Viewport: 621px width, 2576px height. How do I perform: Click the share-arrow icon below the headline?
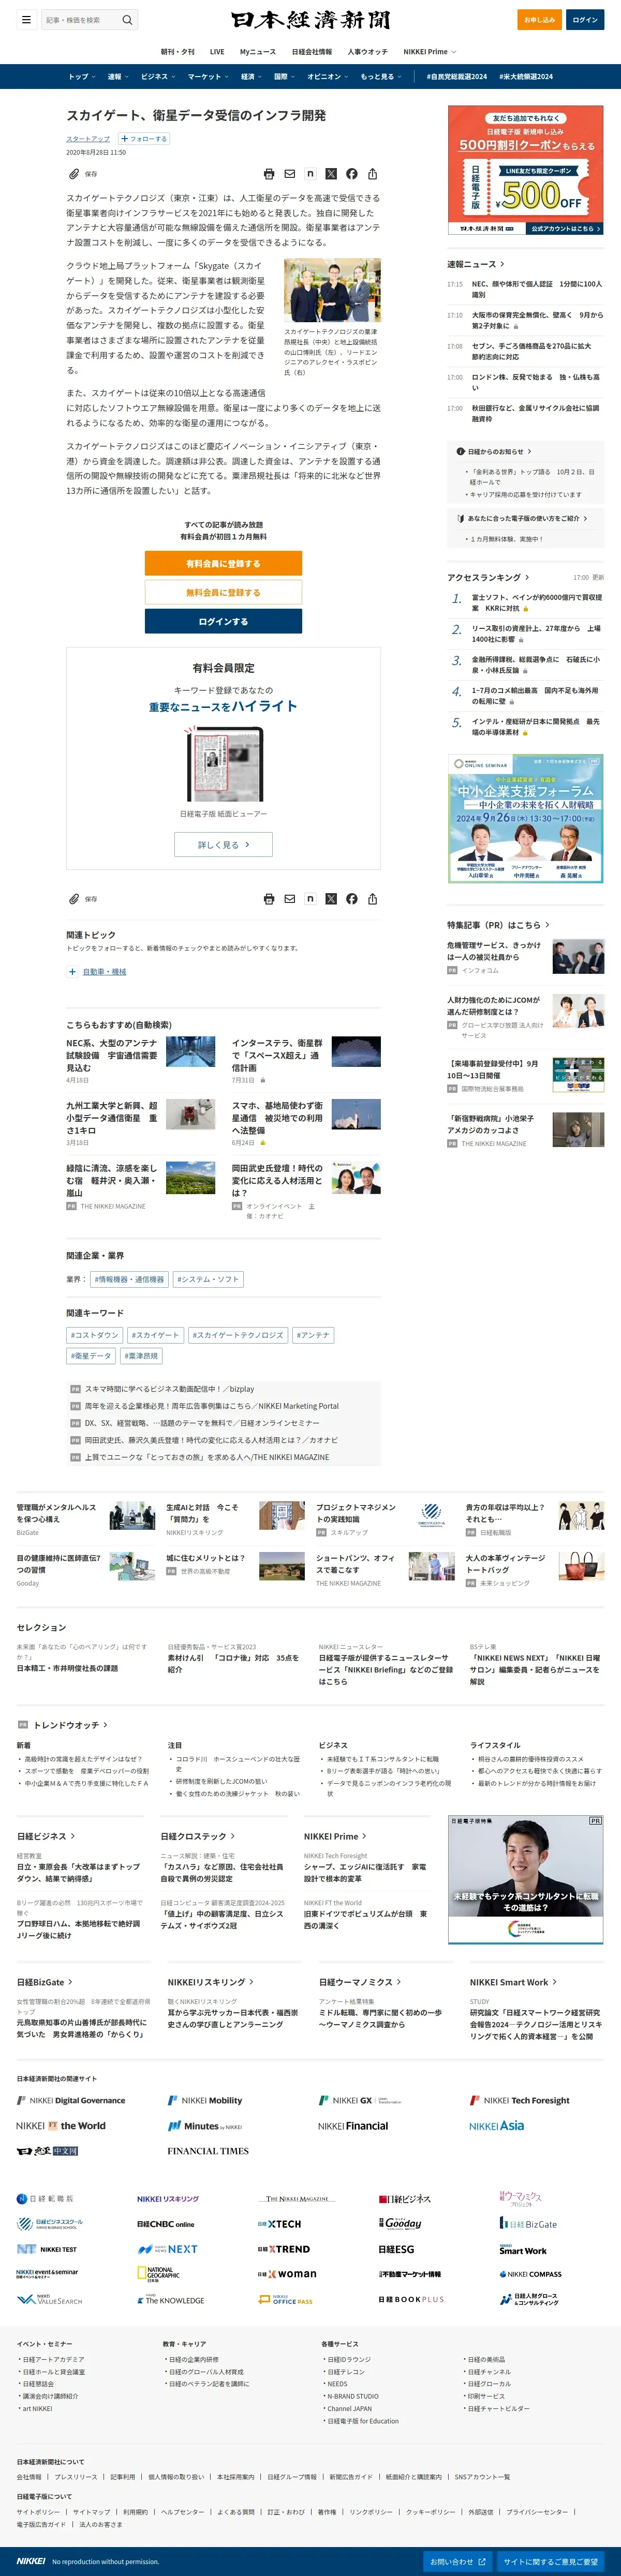pos(372,174)
